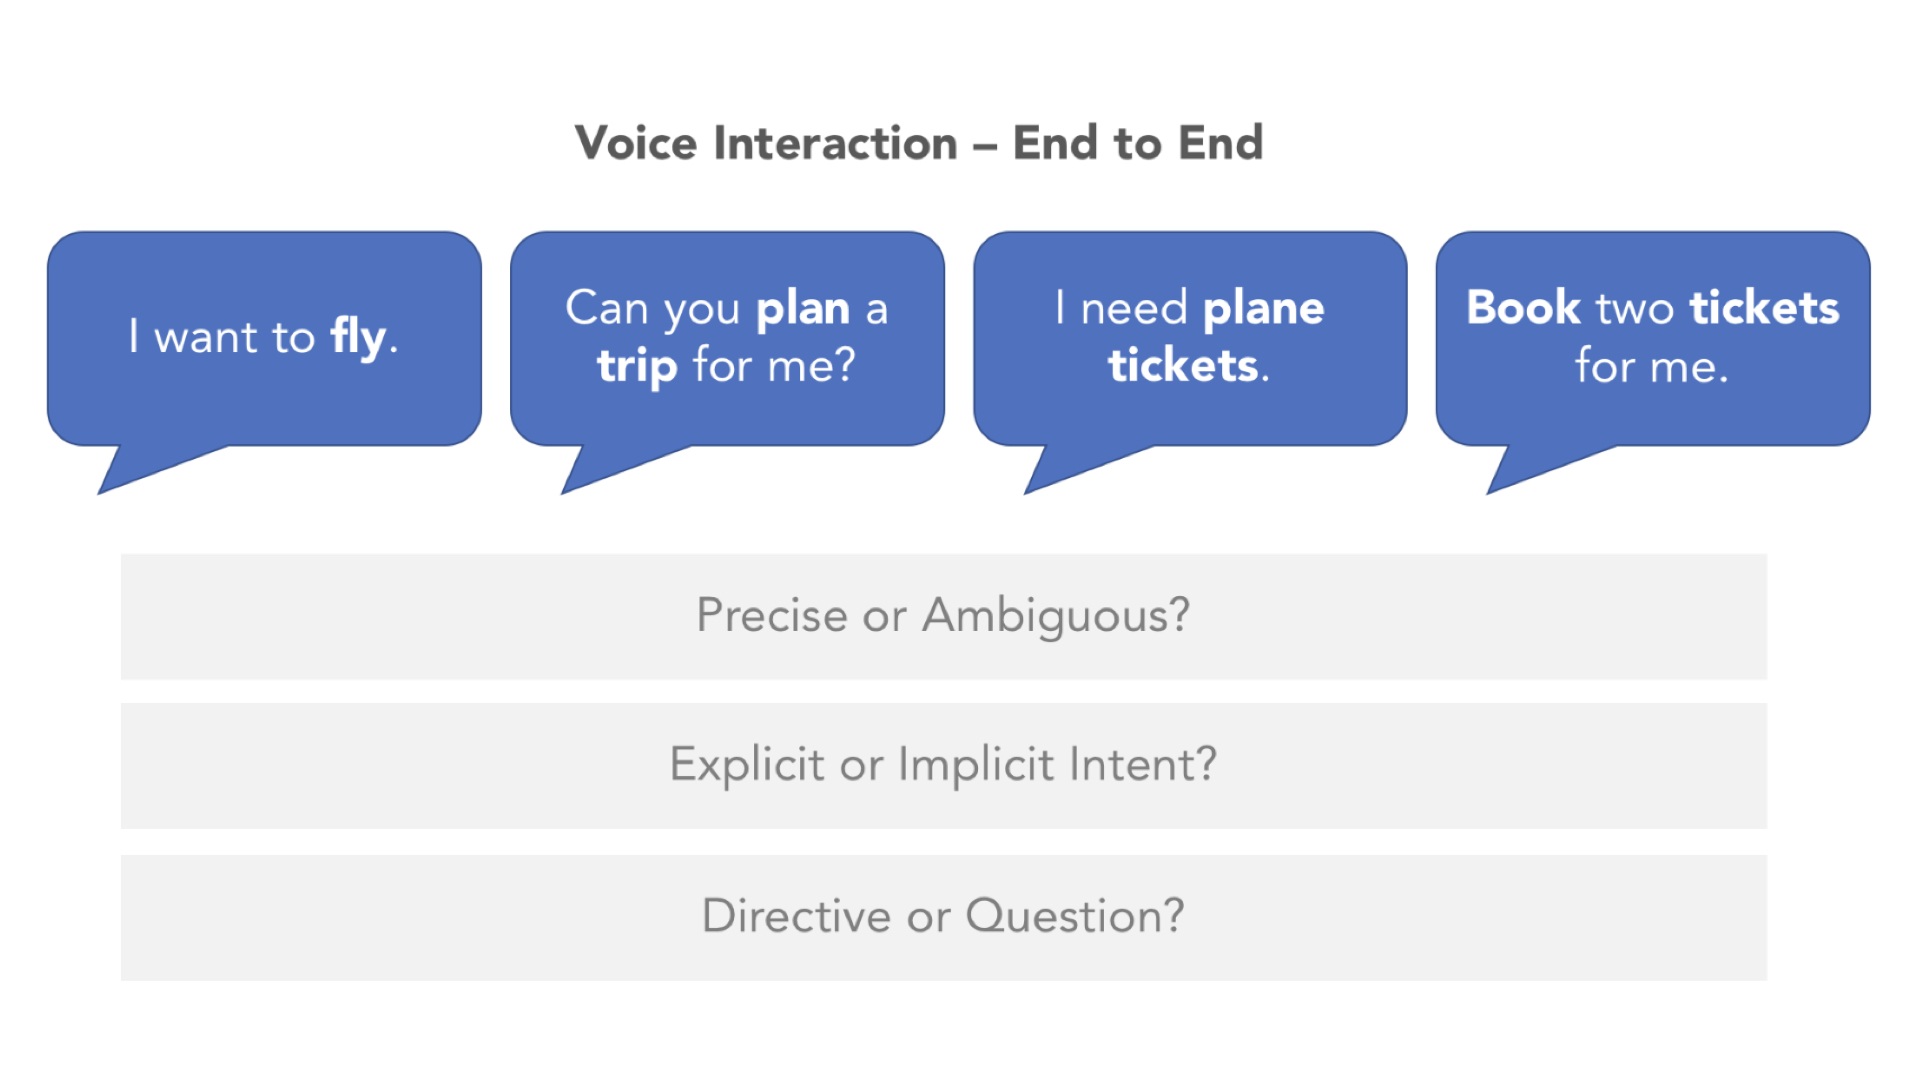
Task: Click the bold word "fly"
Action: (358, 337)
